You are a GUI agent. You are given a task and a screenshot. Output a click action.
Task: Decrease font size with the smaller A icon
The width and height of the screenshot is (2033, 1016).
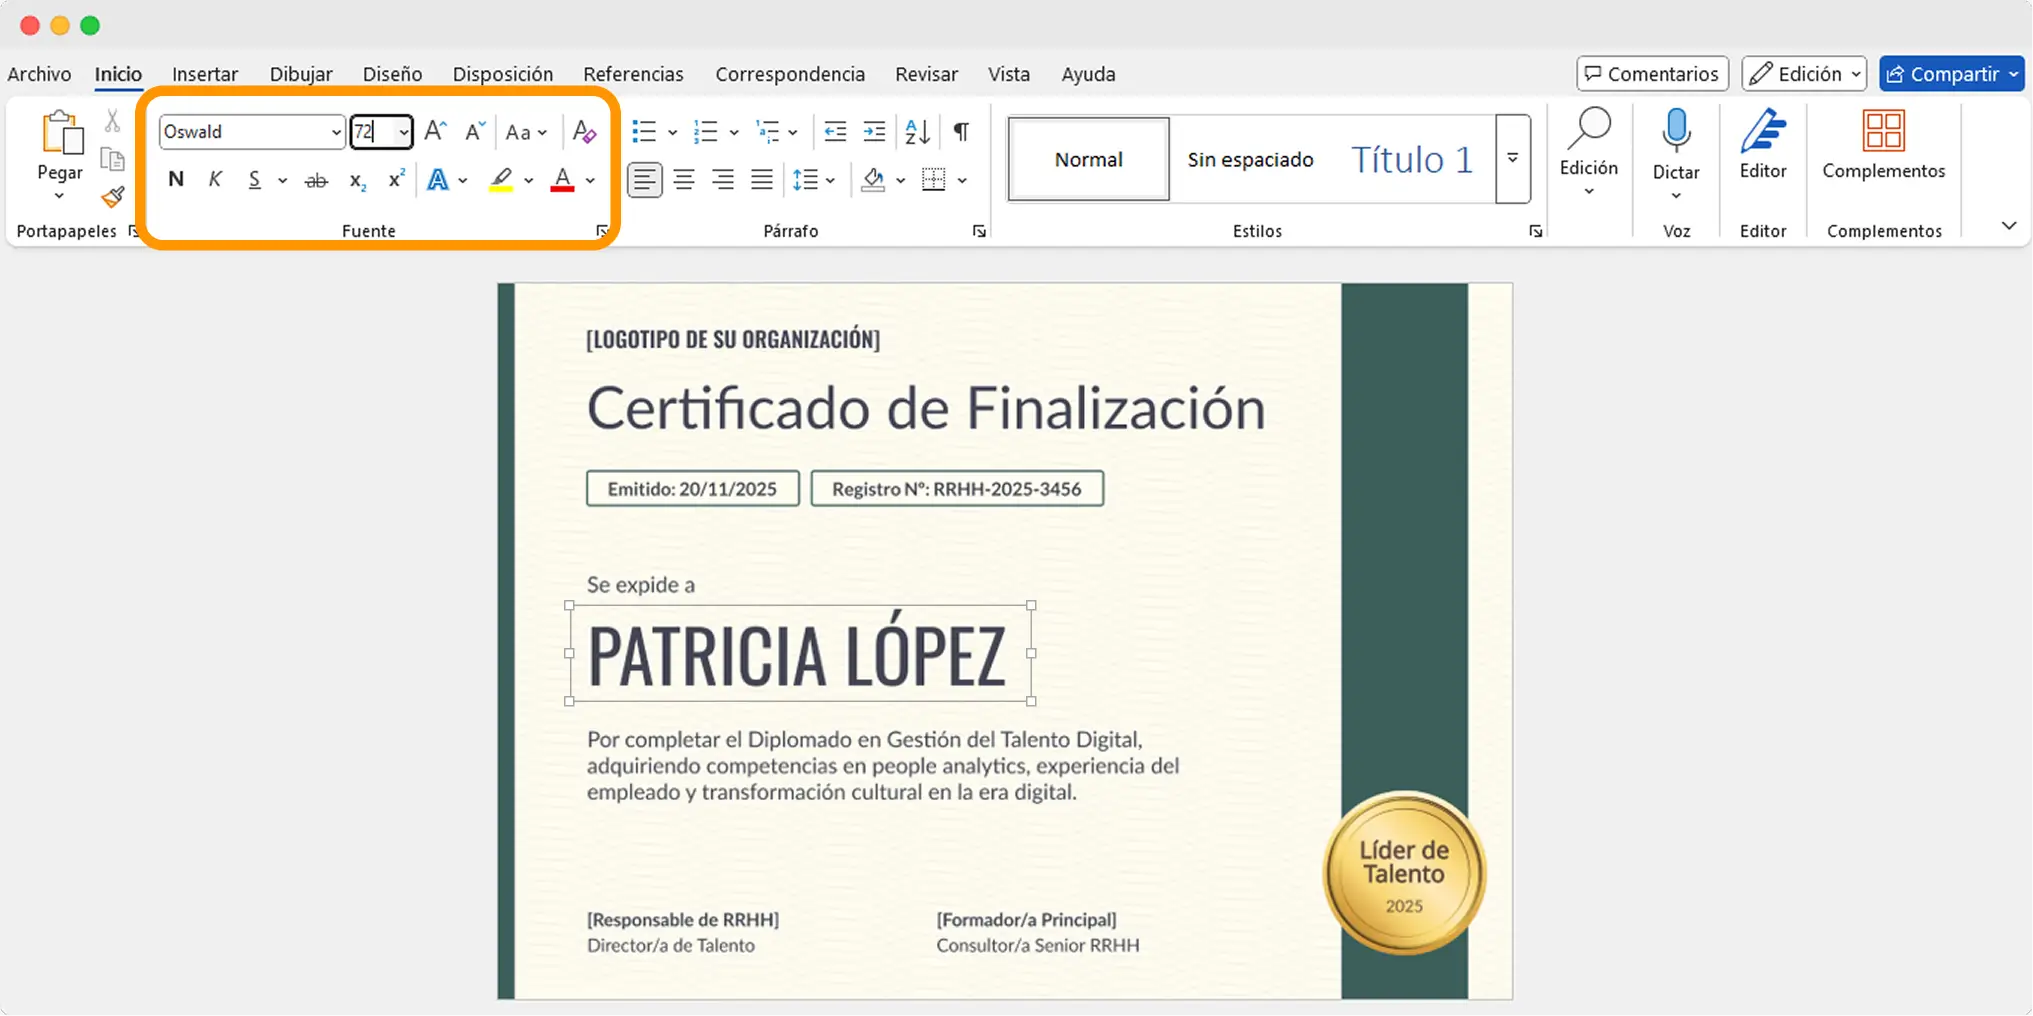(475, 131)
